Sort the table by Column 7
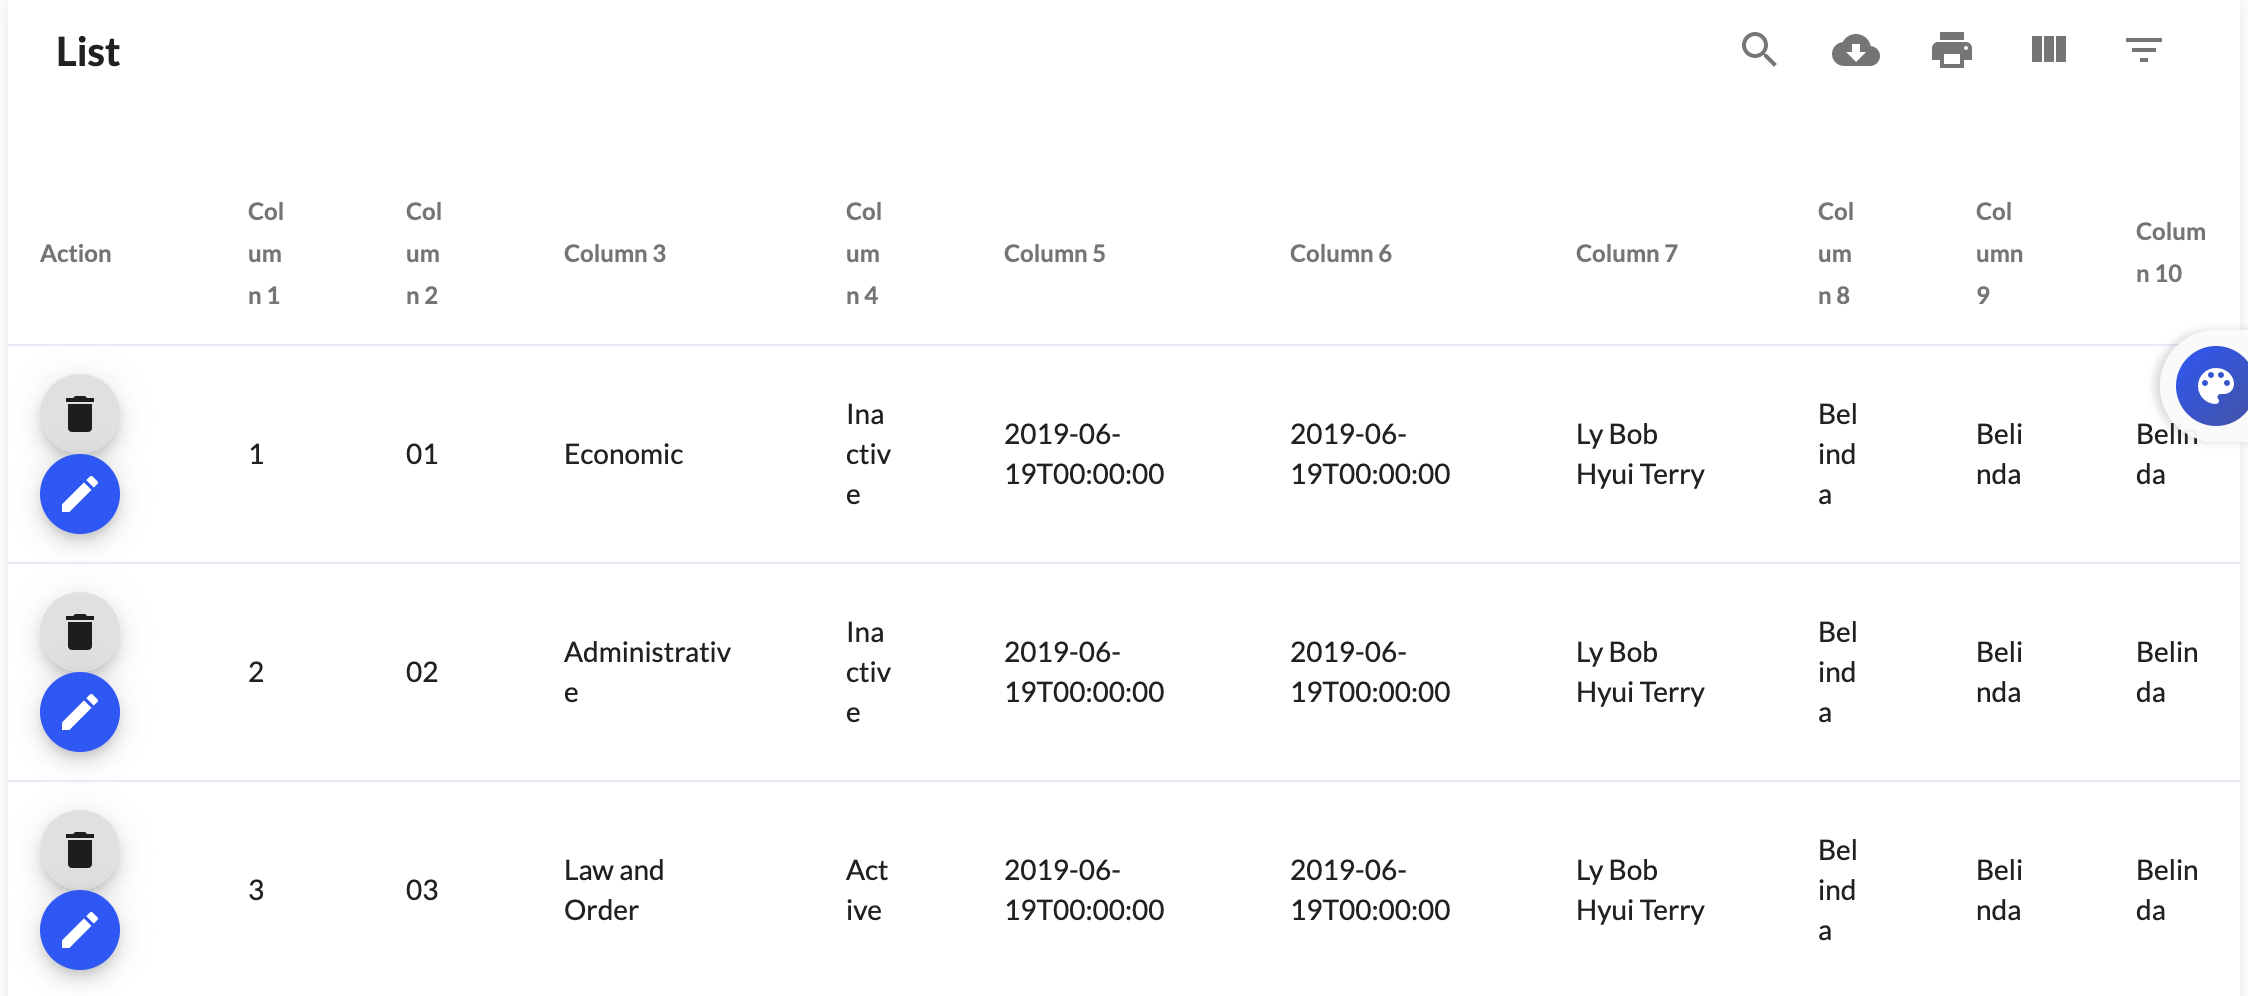 coord(1626,253)
